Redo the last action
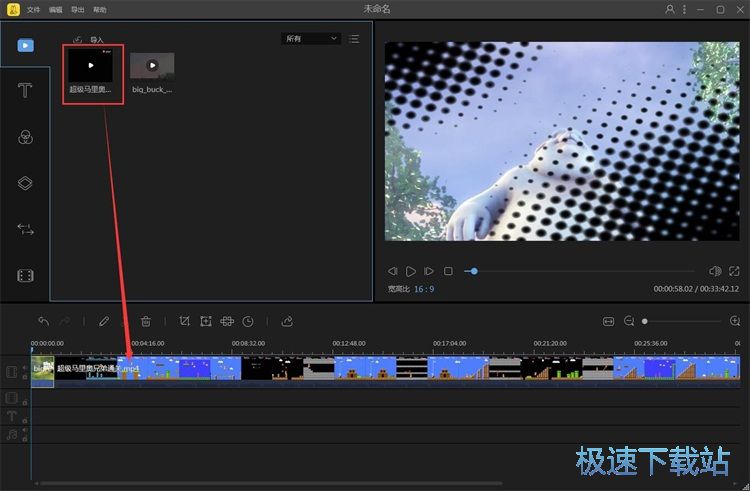750x491 pixels. (65, 321)
